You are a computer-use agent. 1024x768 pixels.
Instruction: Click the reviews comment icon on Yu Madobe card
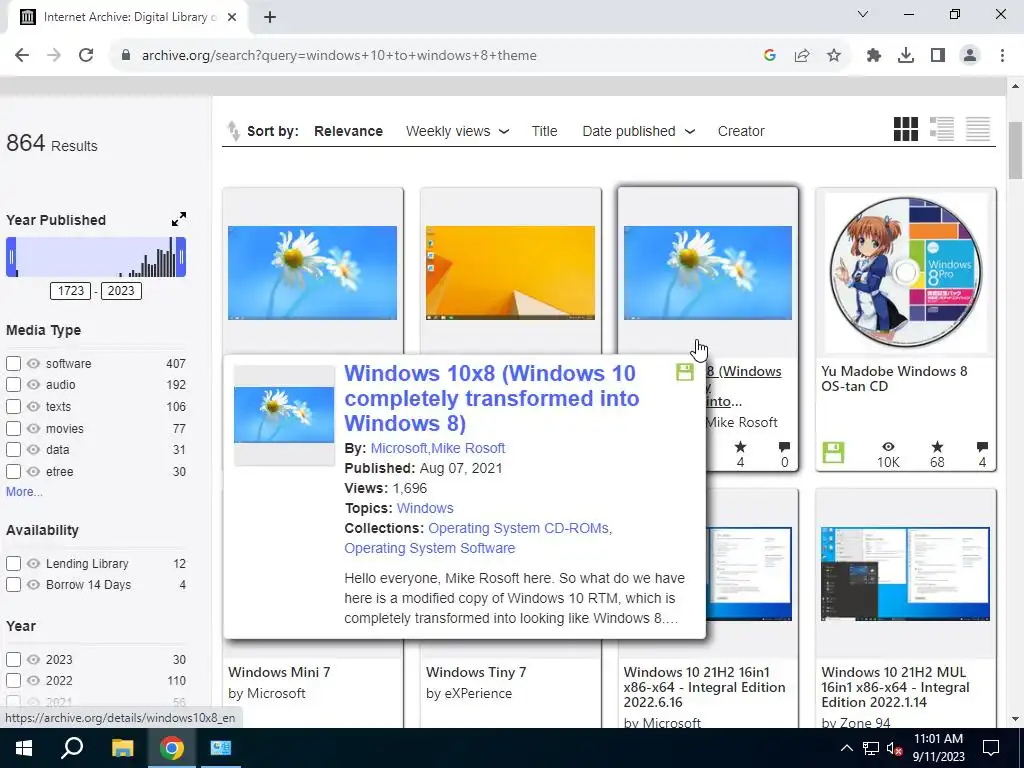click(982, 447)
